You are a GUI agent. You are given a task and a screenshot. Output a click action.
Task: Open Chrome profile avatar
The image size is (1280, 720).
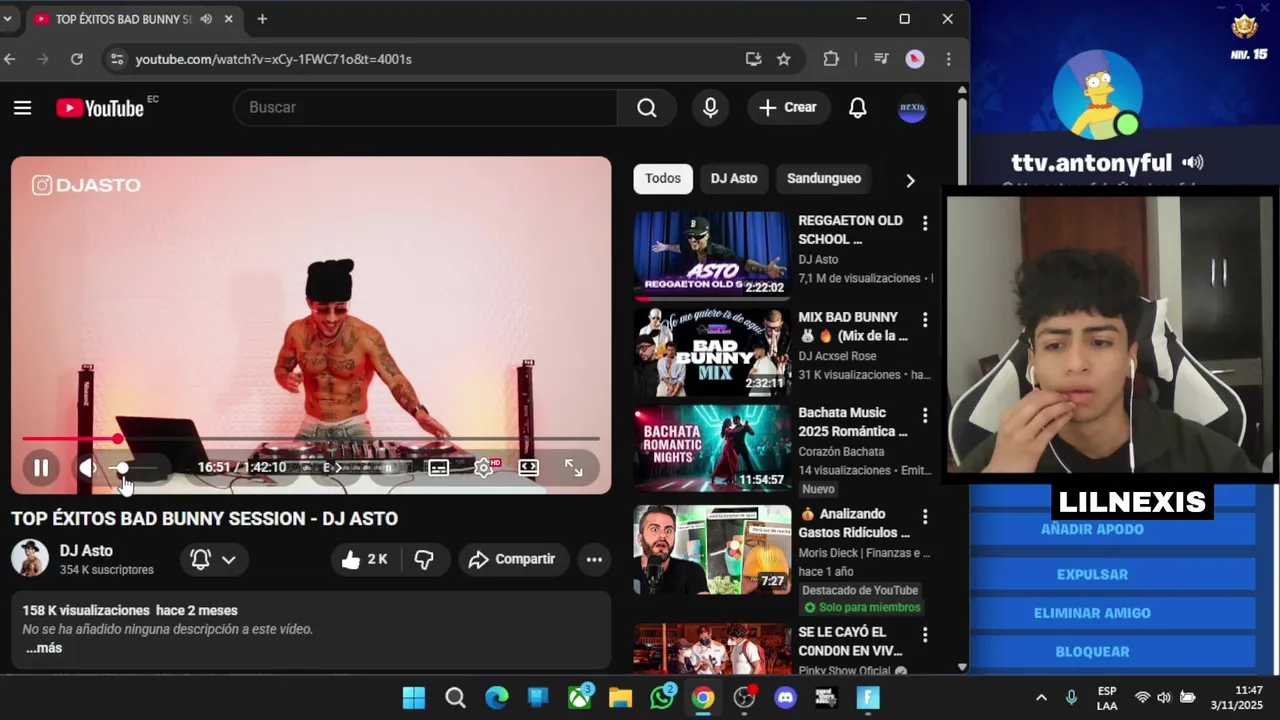(x=914, y=59)
